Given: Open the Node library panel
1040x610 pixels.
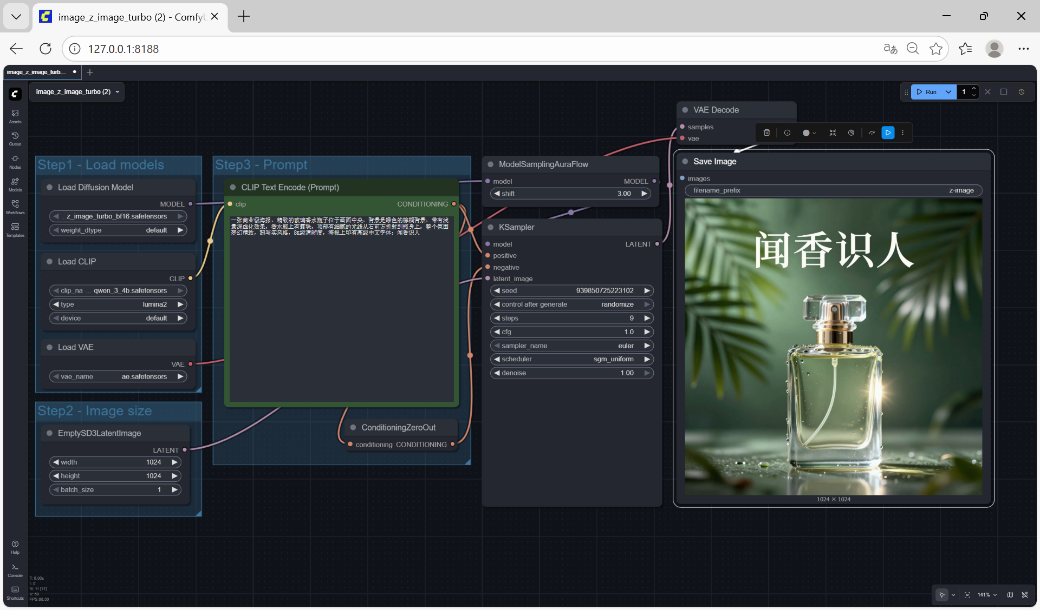Looking at the screenshot, I should [x=15, y=161].
